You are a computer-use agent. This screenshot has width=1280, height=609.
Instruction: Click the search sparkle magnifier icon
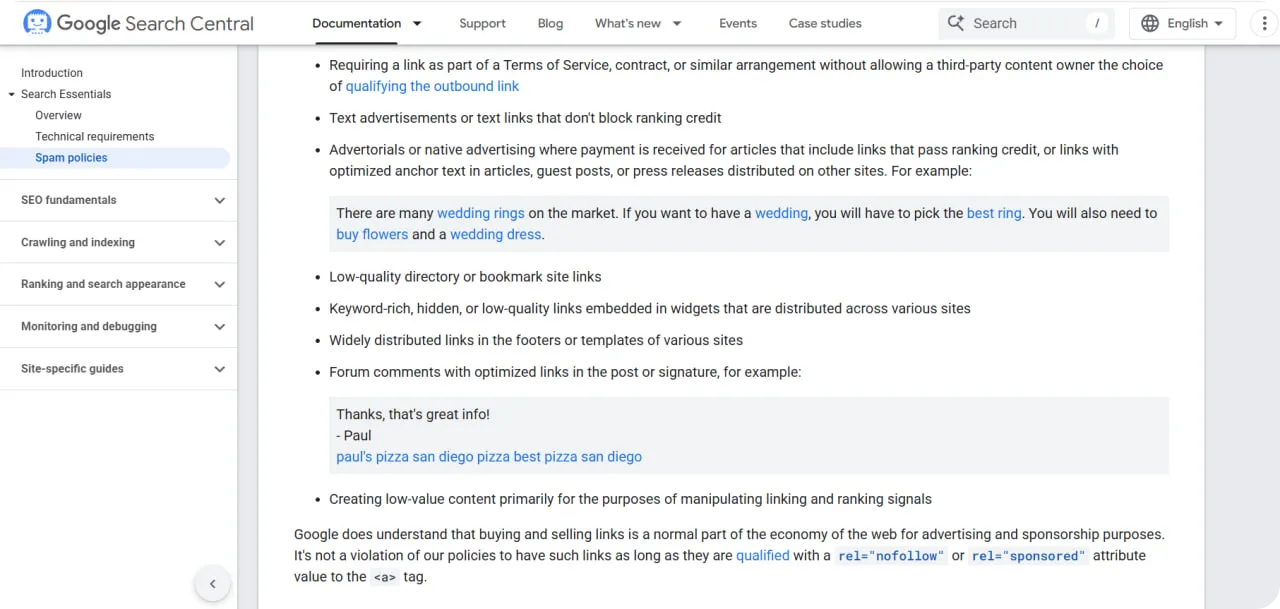tap(956, 23)
